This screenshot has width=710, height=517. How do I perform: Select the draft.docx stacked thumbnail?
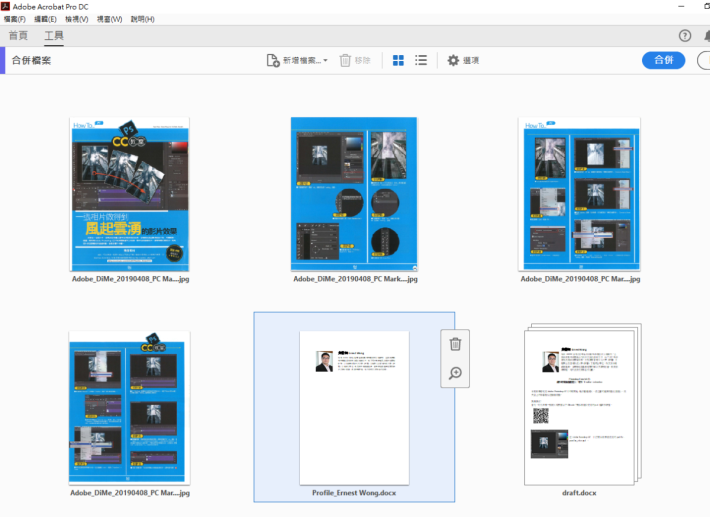point(583,404)
